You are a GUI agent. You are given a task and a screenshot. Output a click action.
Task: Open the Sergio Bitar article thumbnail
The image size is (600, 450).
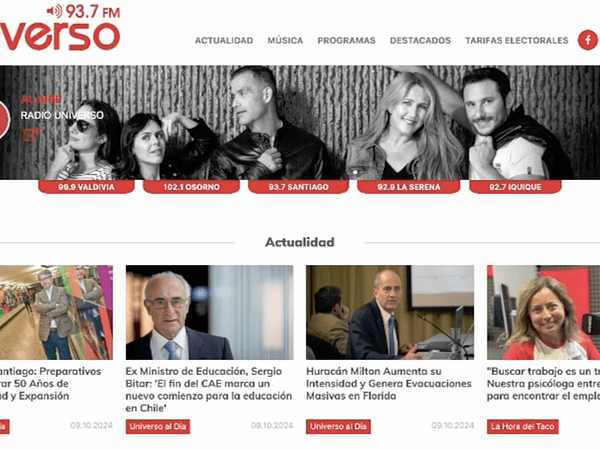click(209, 312)
